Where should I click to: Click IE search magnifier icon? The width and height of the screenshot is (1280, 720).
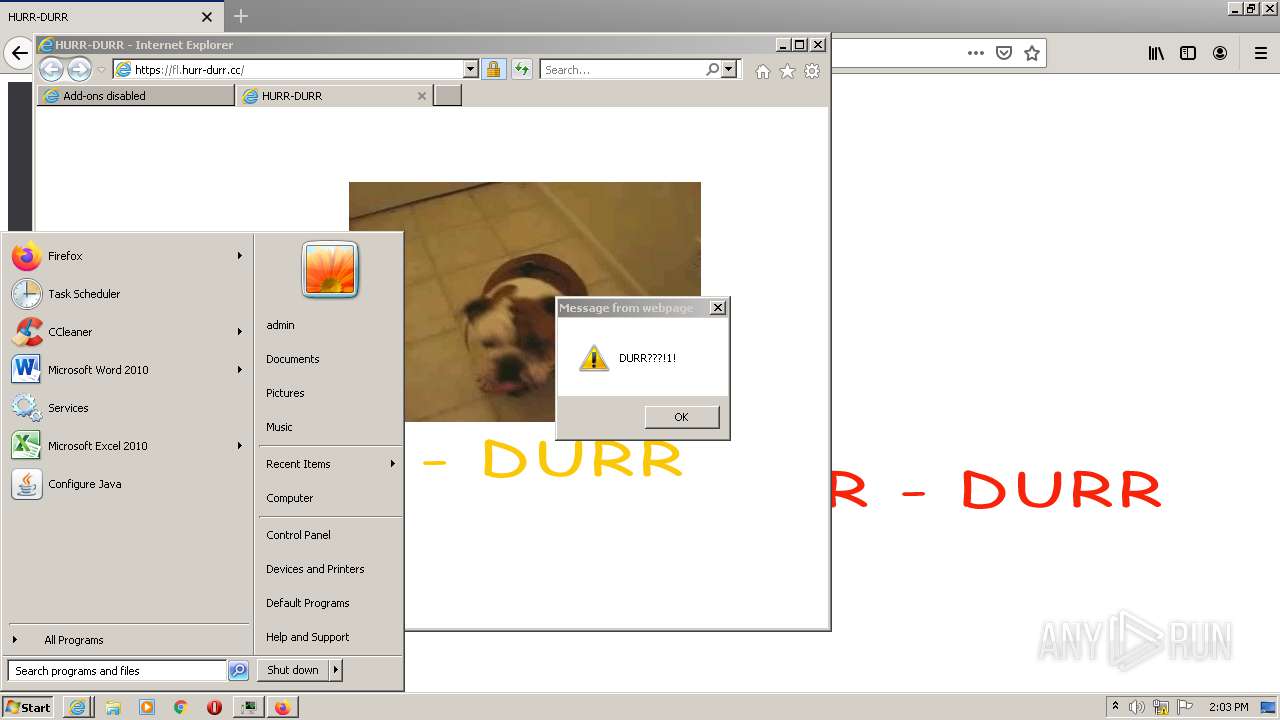tap(712, 70)
